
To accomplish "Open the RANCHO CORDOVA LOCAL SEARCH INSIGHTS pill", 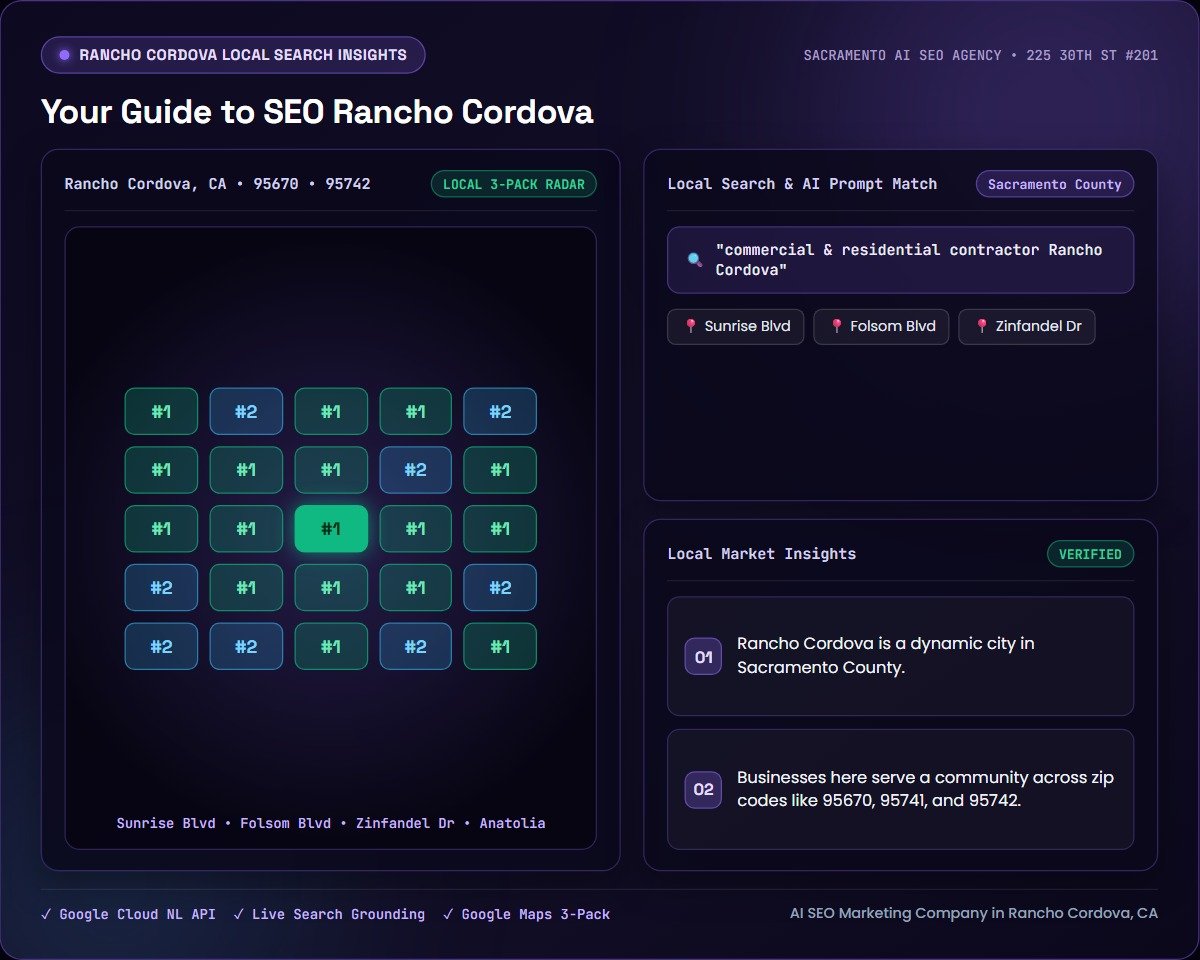I will (x=233, y=55).
